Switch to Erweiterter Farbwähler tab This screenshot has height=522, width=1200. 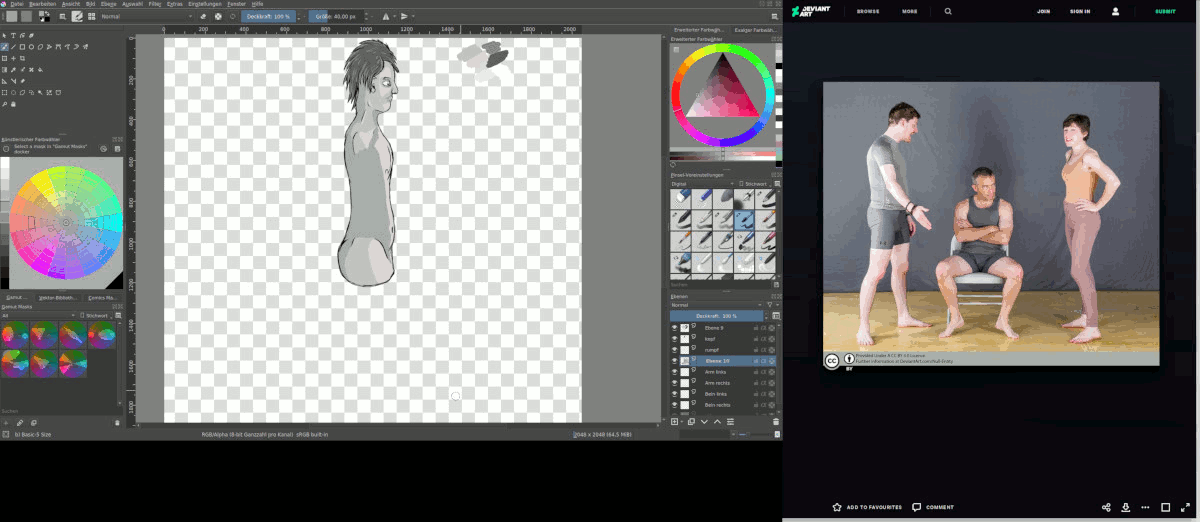(698, 30)
